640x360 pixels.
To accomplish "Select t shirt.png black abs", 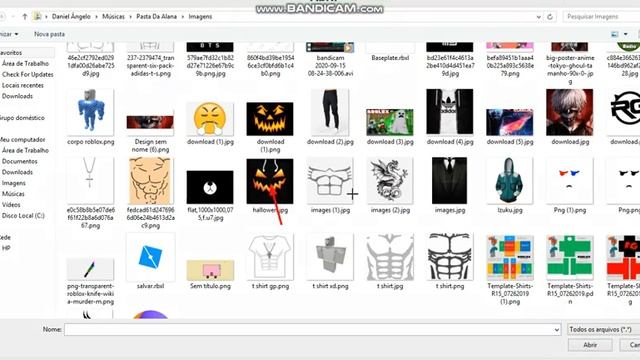I will 450,262.
